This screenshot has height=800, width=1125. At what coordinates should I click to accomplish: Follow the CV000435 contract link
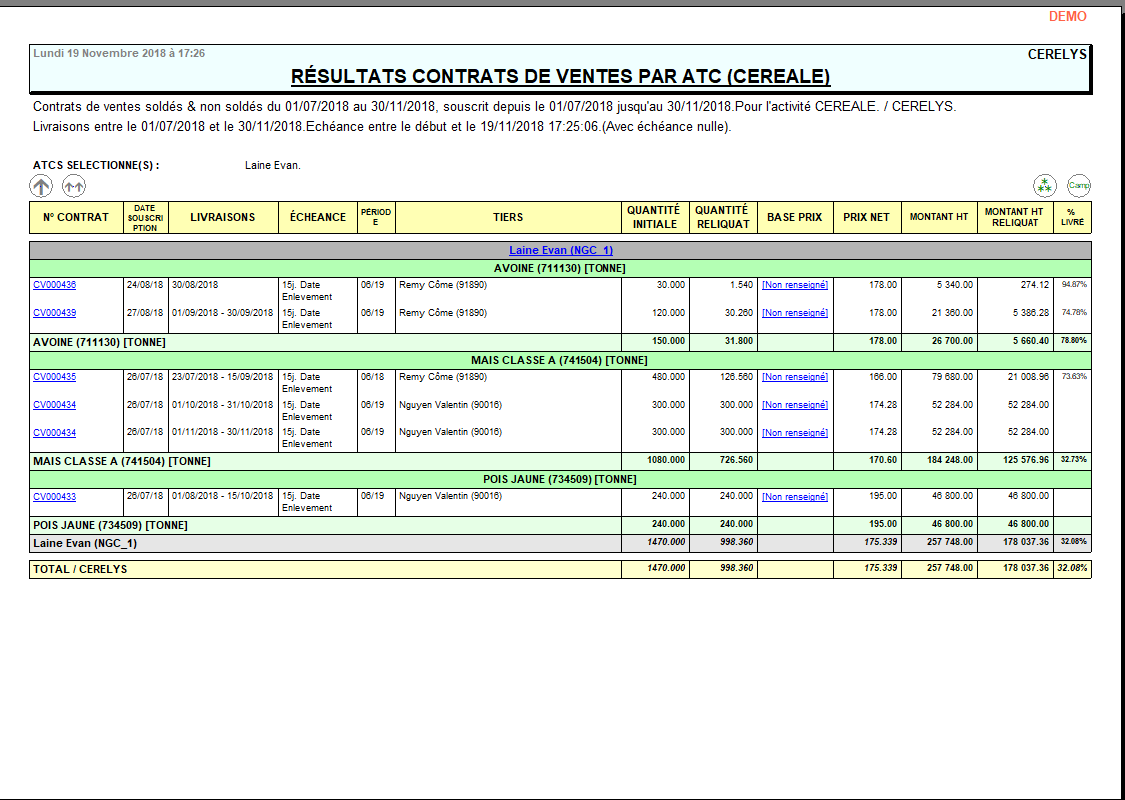click(54, 377)
